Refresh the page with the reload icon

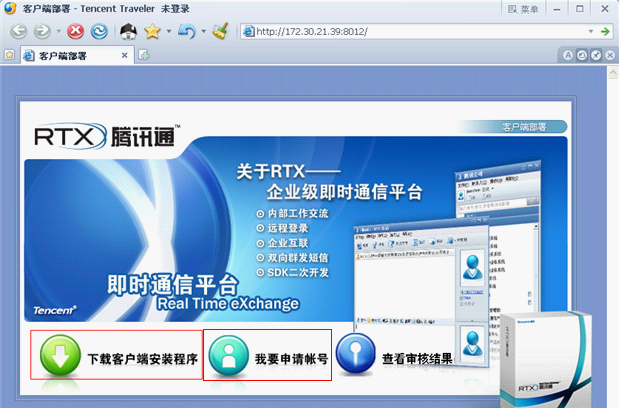point(99,31)
